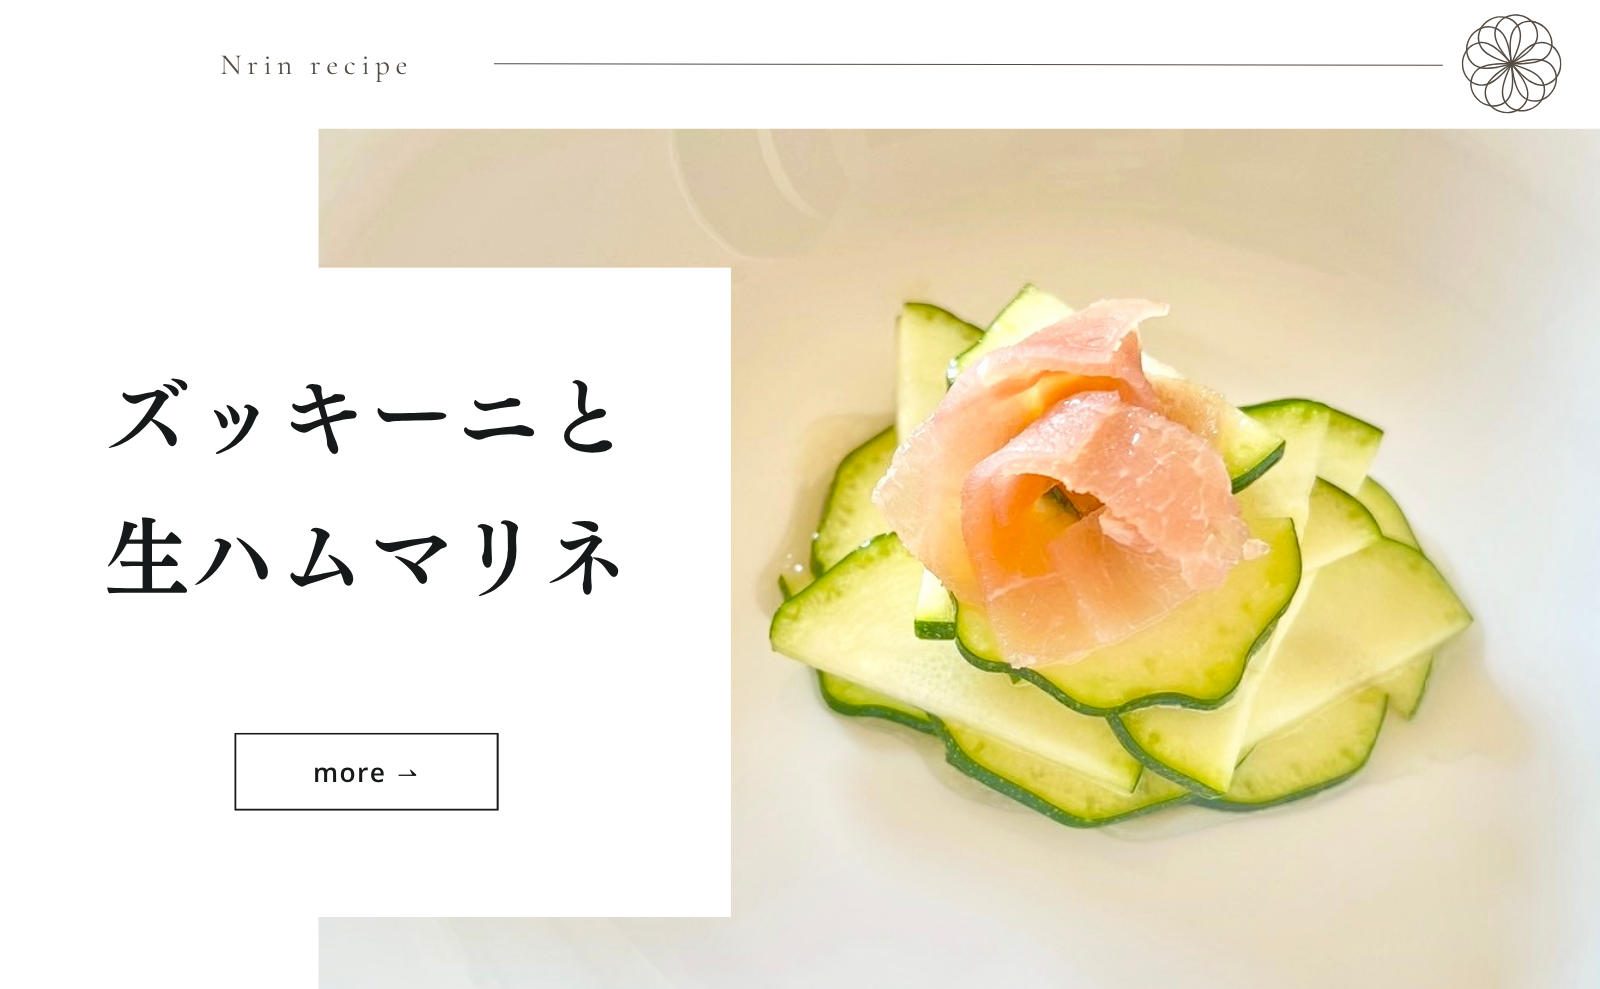Click the flower emblem logo icon
Viewport: 1600px width, 989px height.
pyautogui.click(x=1511, y=63)
